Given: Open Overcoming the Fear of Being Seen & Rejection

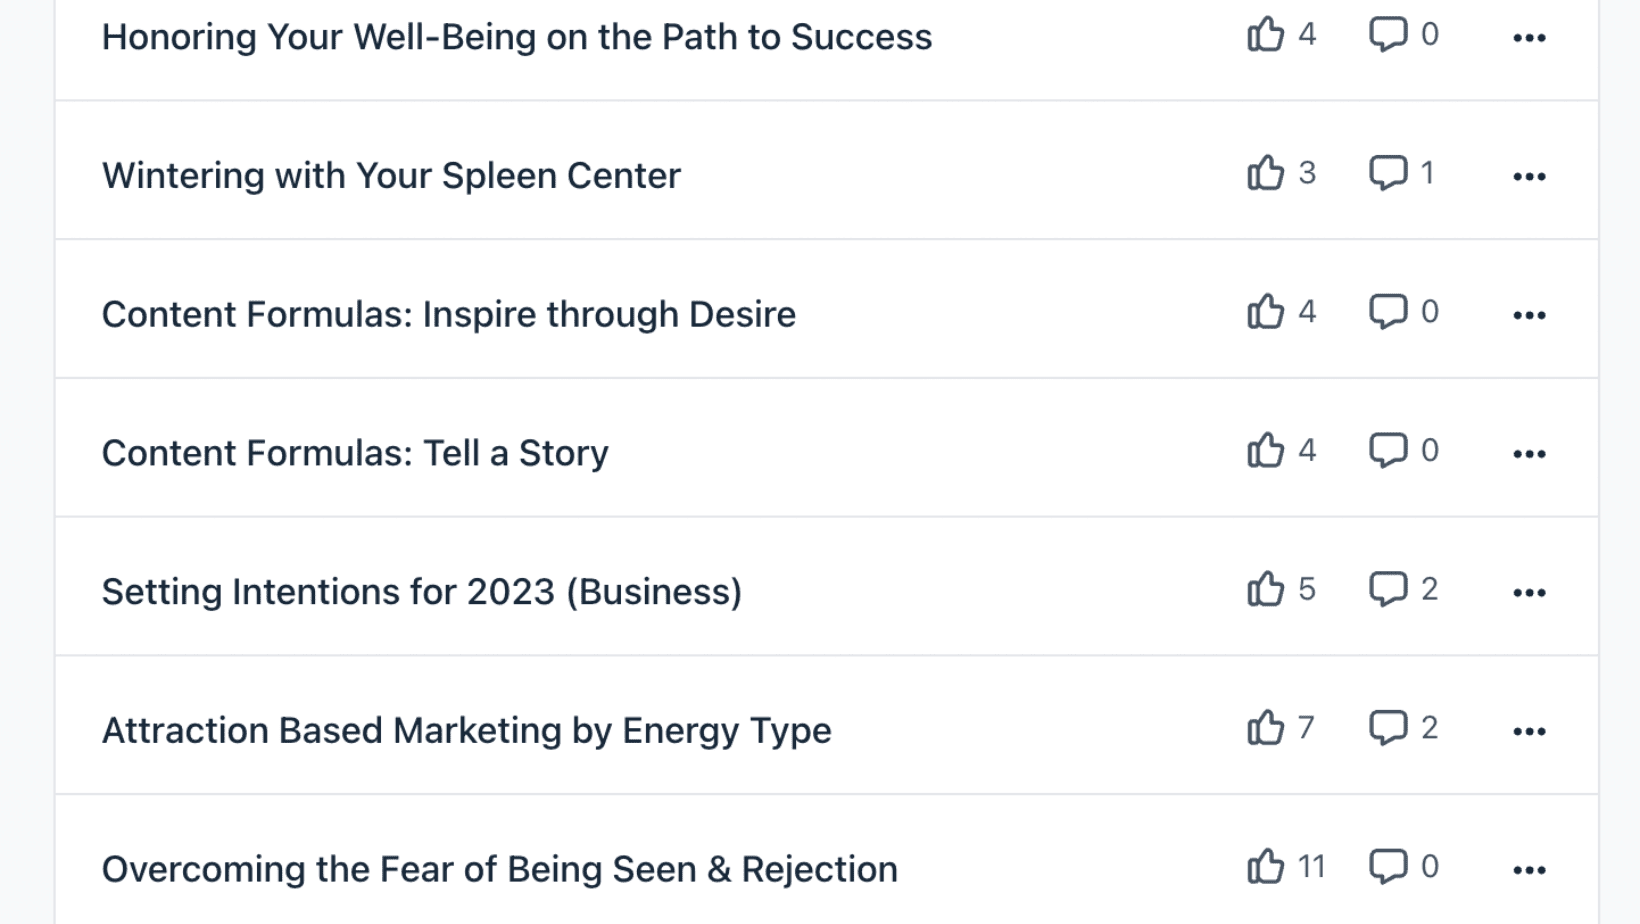Looking at the screenshot, I should click(500, 869).
